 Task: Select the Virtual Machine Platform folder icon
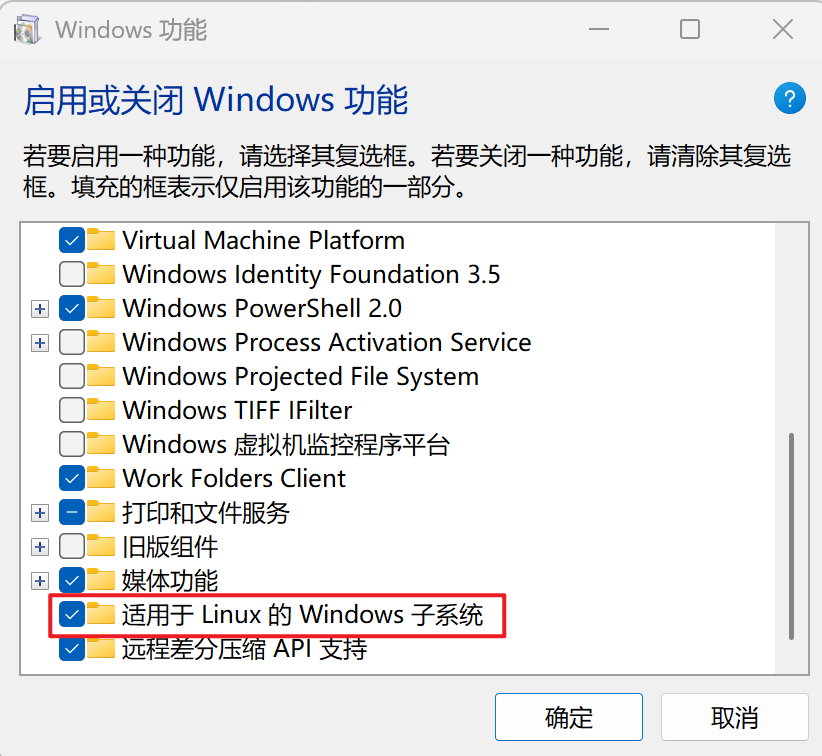point(101,240)
